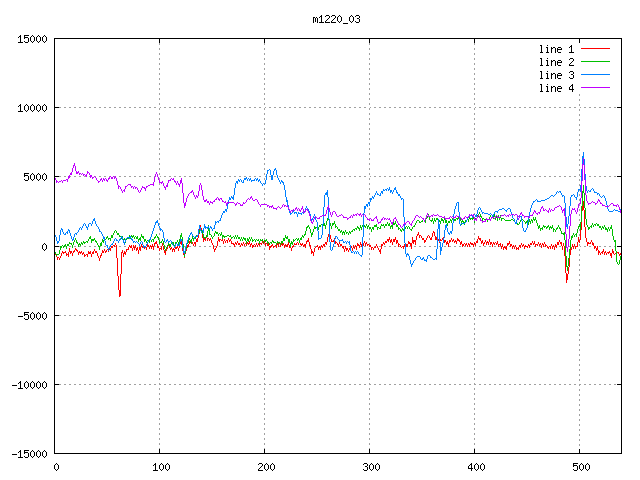Click the 100 x-axis tick label
The height and width of the screenshot is (480, 640).
click(x=160, y=466)
